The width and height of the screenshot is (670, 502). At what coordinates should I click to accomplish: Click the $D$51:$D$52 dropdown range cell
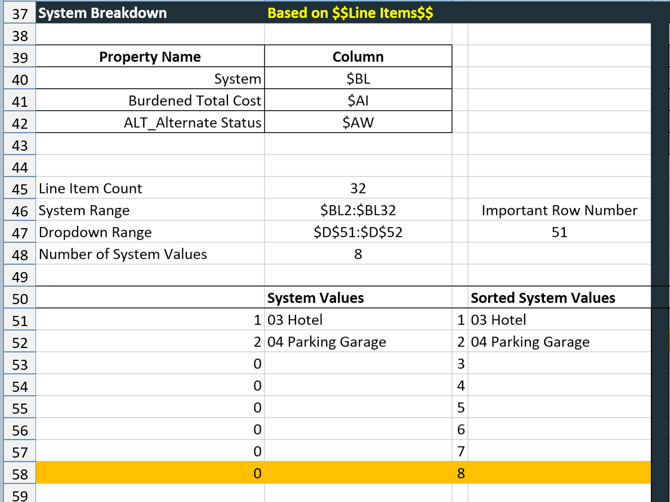click(358, 232)
